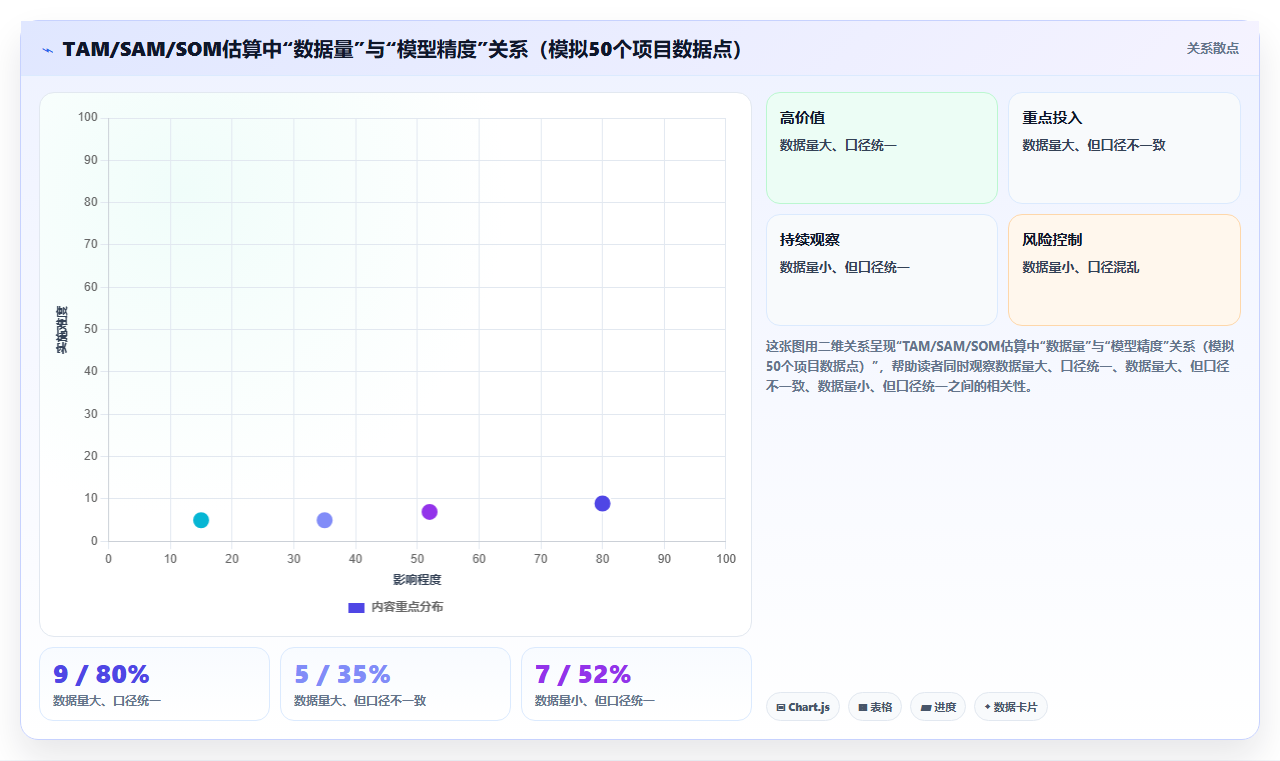The image size is (1280, 761).
Task: Click the Chart.js tag
Action: (x=803, y=707)
